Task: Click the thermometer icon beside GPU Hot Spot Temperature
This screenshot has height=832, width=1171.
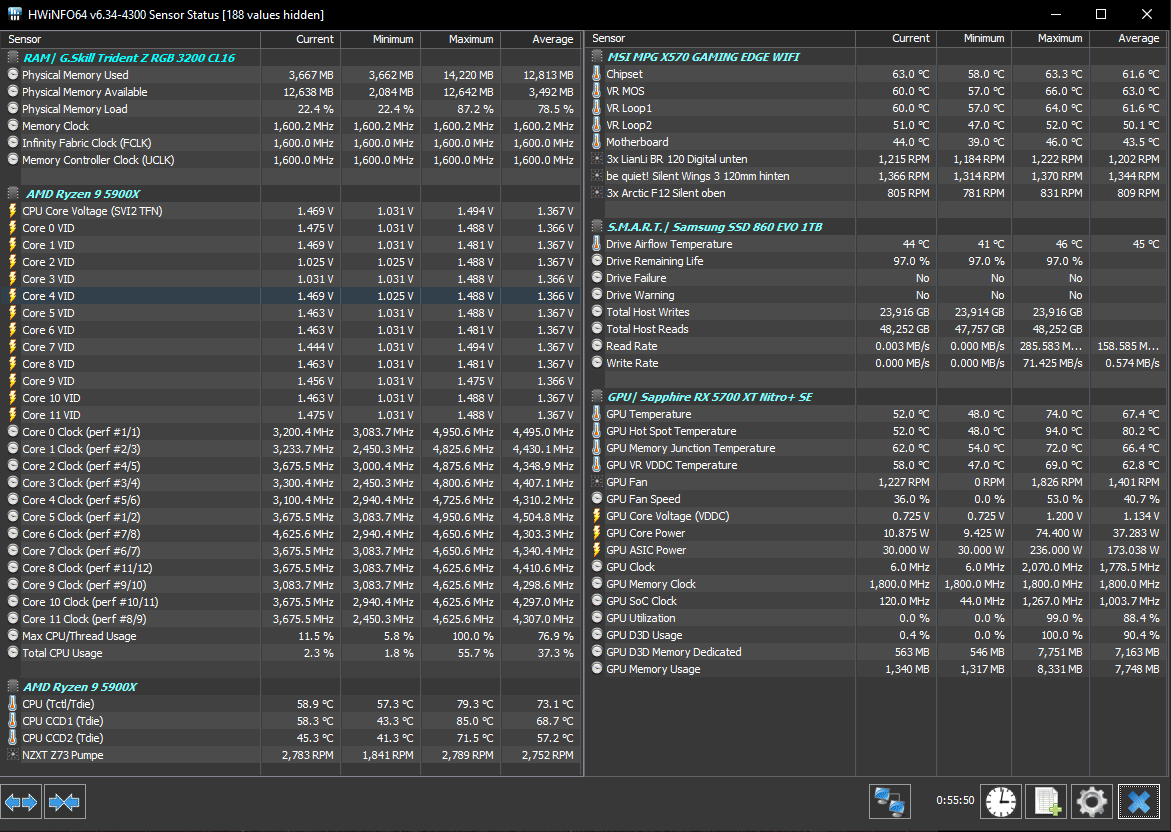Action: pyautogui.click(x=597, y=431)
